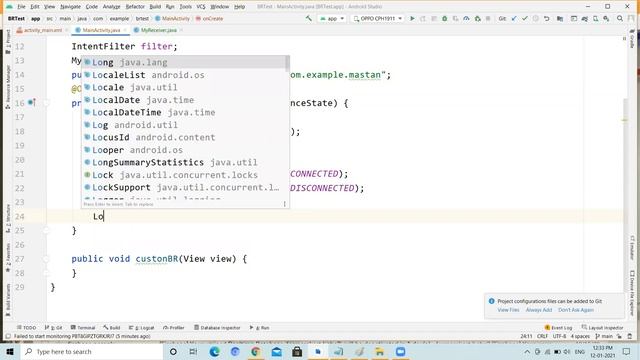This screenshot has width=640, height=360.
Task: Open the Windows notification center icon
Action: pos(627,351)
